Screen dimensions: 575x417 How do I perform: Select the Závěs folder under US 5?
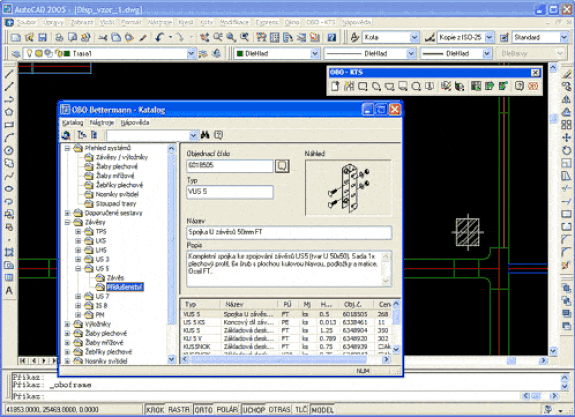[x=115, y=278]
